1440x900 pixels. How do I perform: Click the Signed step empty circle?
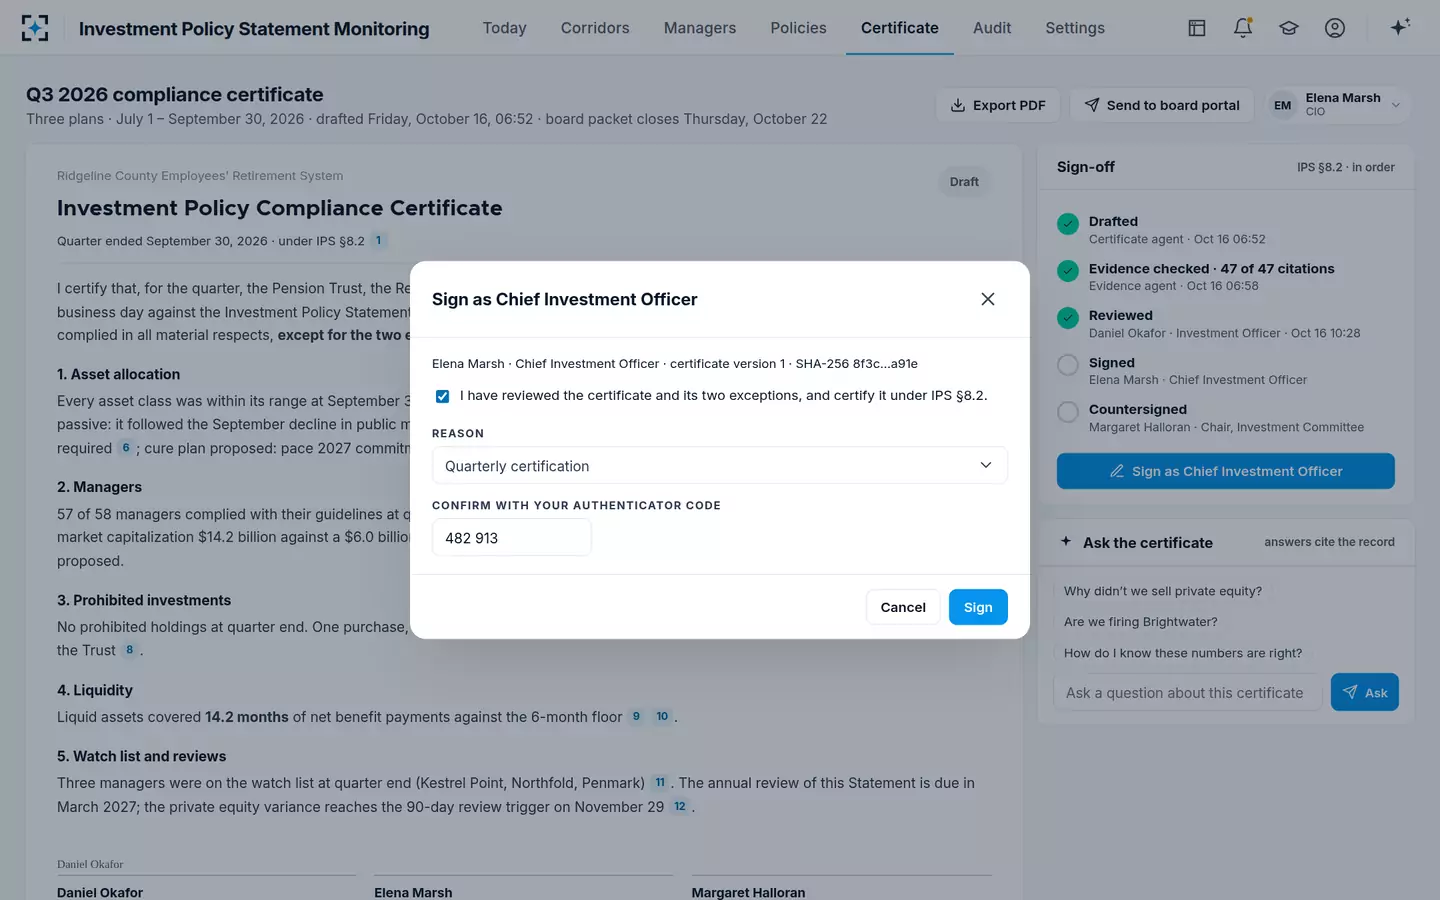click(x=1068, y=364)
